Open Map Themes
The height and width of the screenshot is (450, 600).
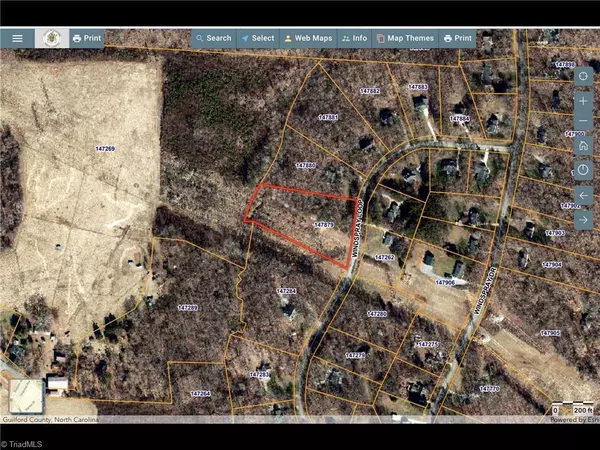tap(405, 38)
